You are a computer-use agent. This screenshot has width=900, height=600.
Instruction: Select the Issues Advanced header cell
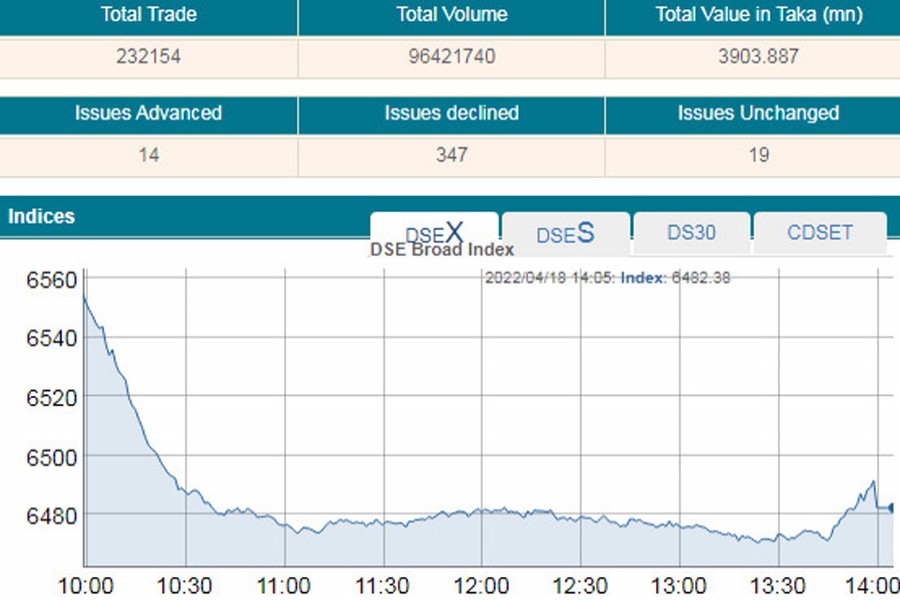tap(149, 113)
